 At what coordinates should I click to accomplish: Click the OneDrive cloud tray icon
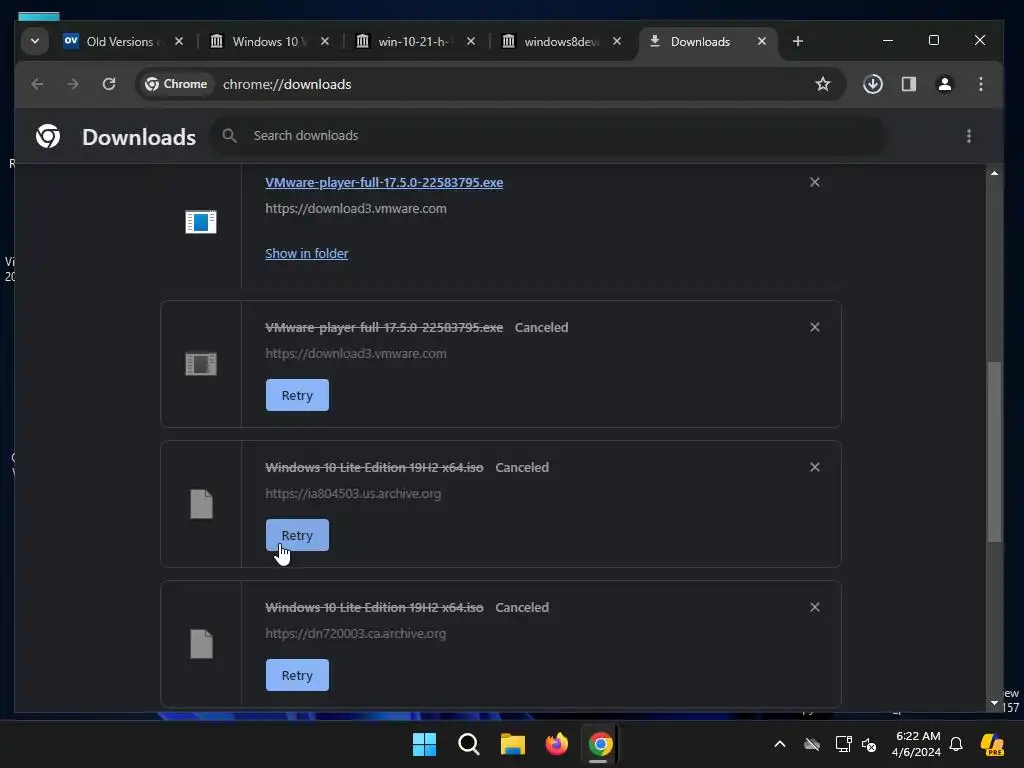[812, 744]
